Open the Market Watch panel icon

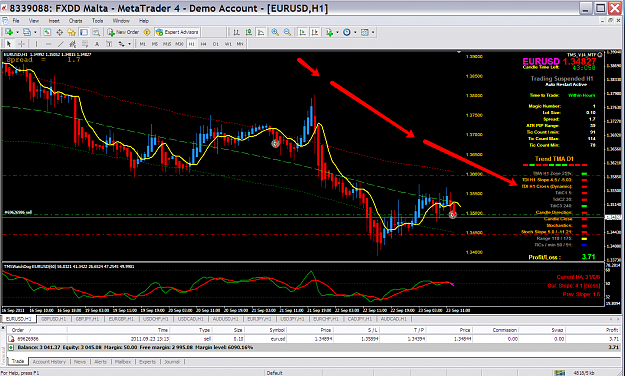(x=47, y=32)
